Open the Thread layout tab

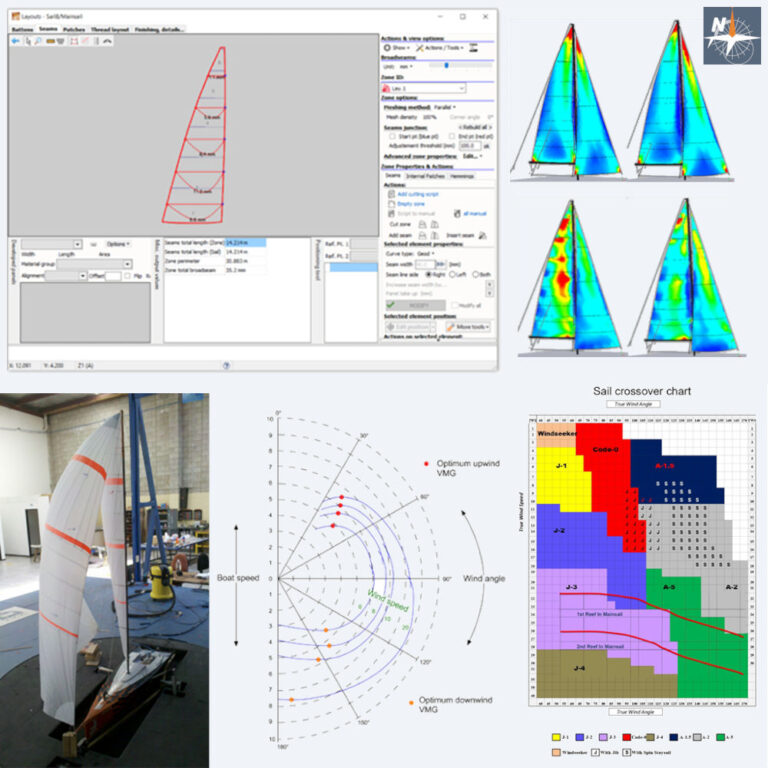click(109, 29)
